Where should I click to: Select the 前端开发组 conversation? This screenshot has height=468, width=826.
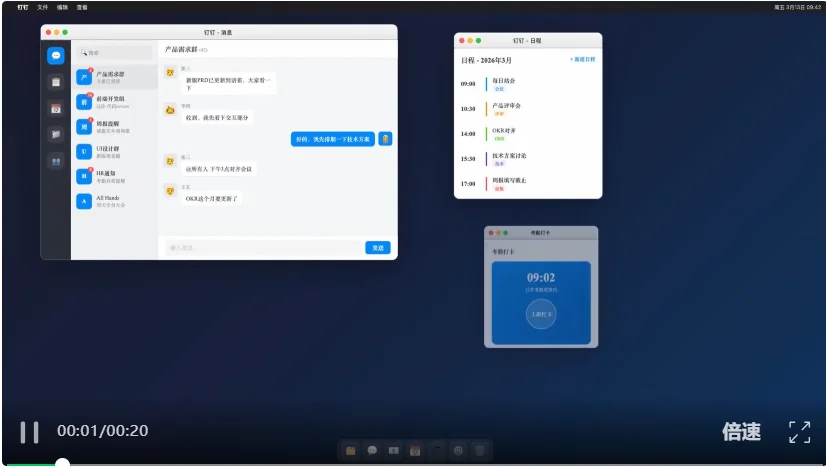(x=114, y=101)
